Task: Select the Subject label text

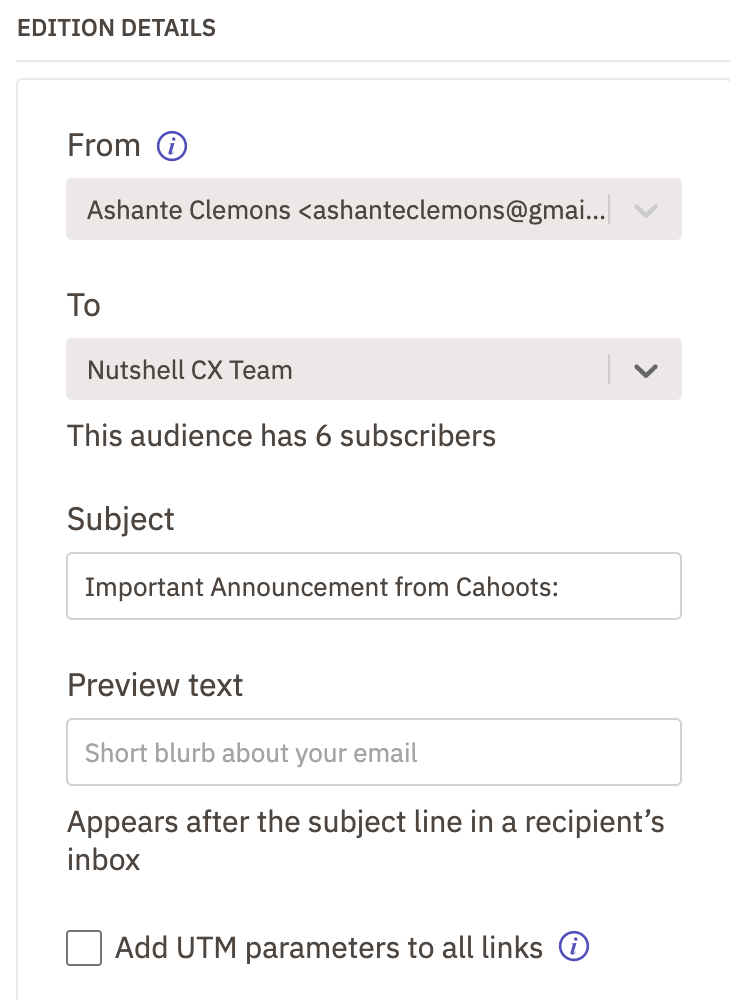Action: pyautogui.click(x=120, y=519)
